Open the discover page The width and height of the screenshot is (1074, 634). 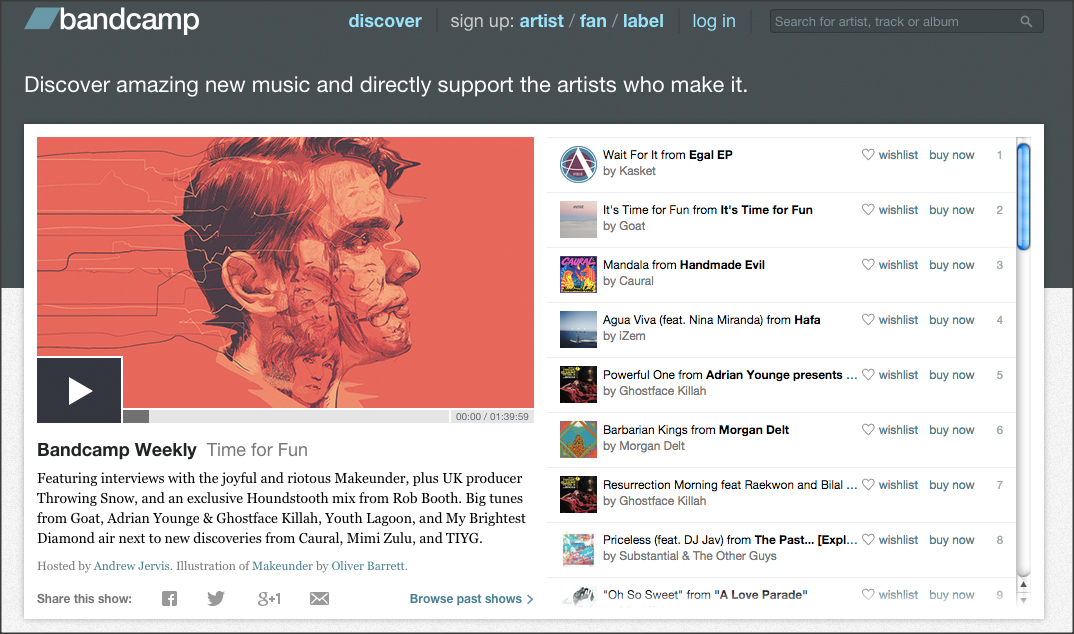coord(385,21)
